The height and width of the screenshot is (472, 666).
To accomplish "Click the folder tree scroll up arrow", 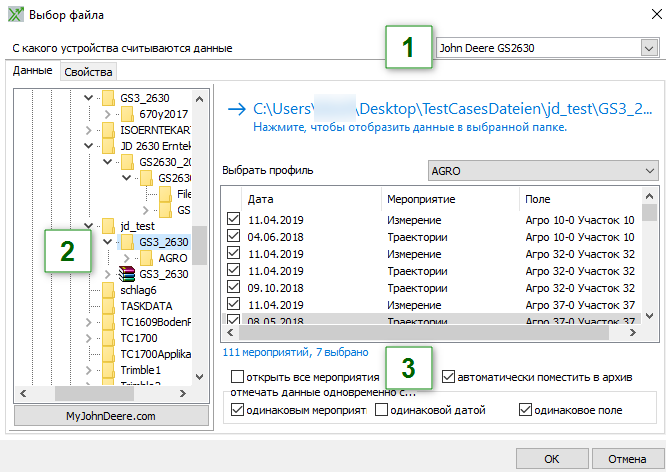I will pos(199,99).
